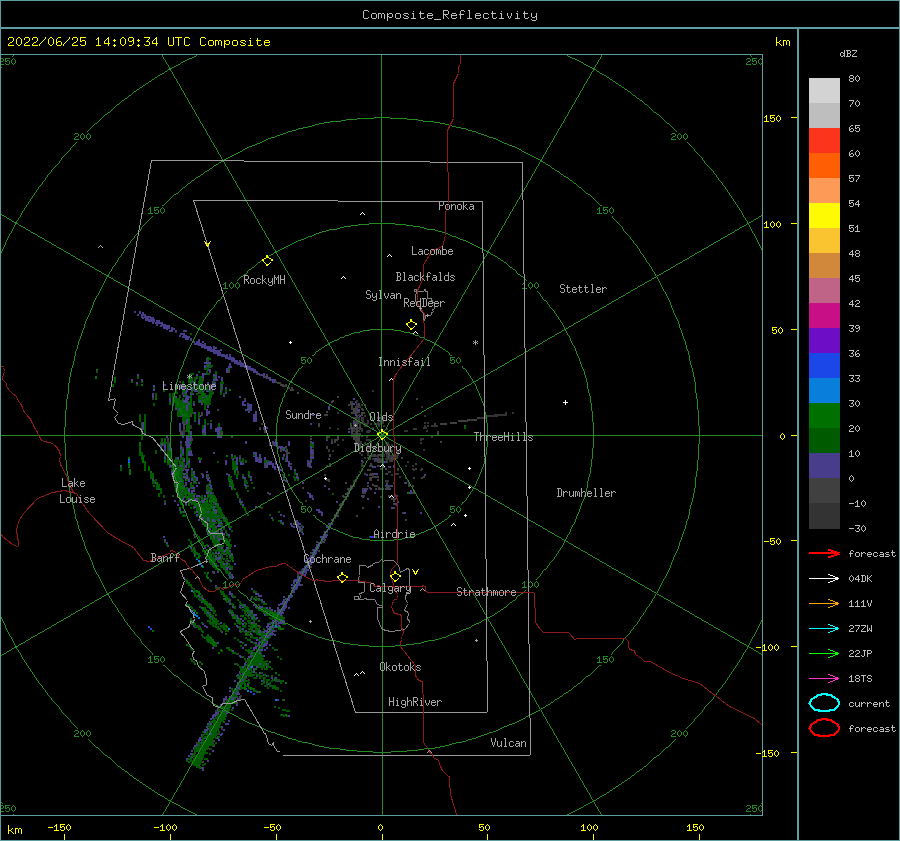Click the green 22JP arrow icon
This screenshot has width=900, height=841.
824,653
